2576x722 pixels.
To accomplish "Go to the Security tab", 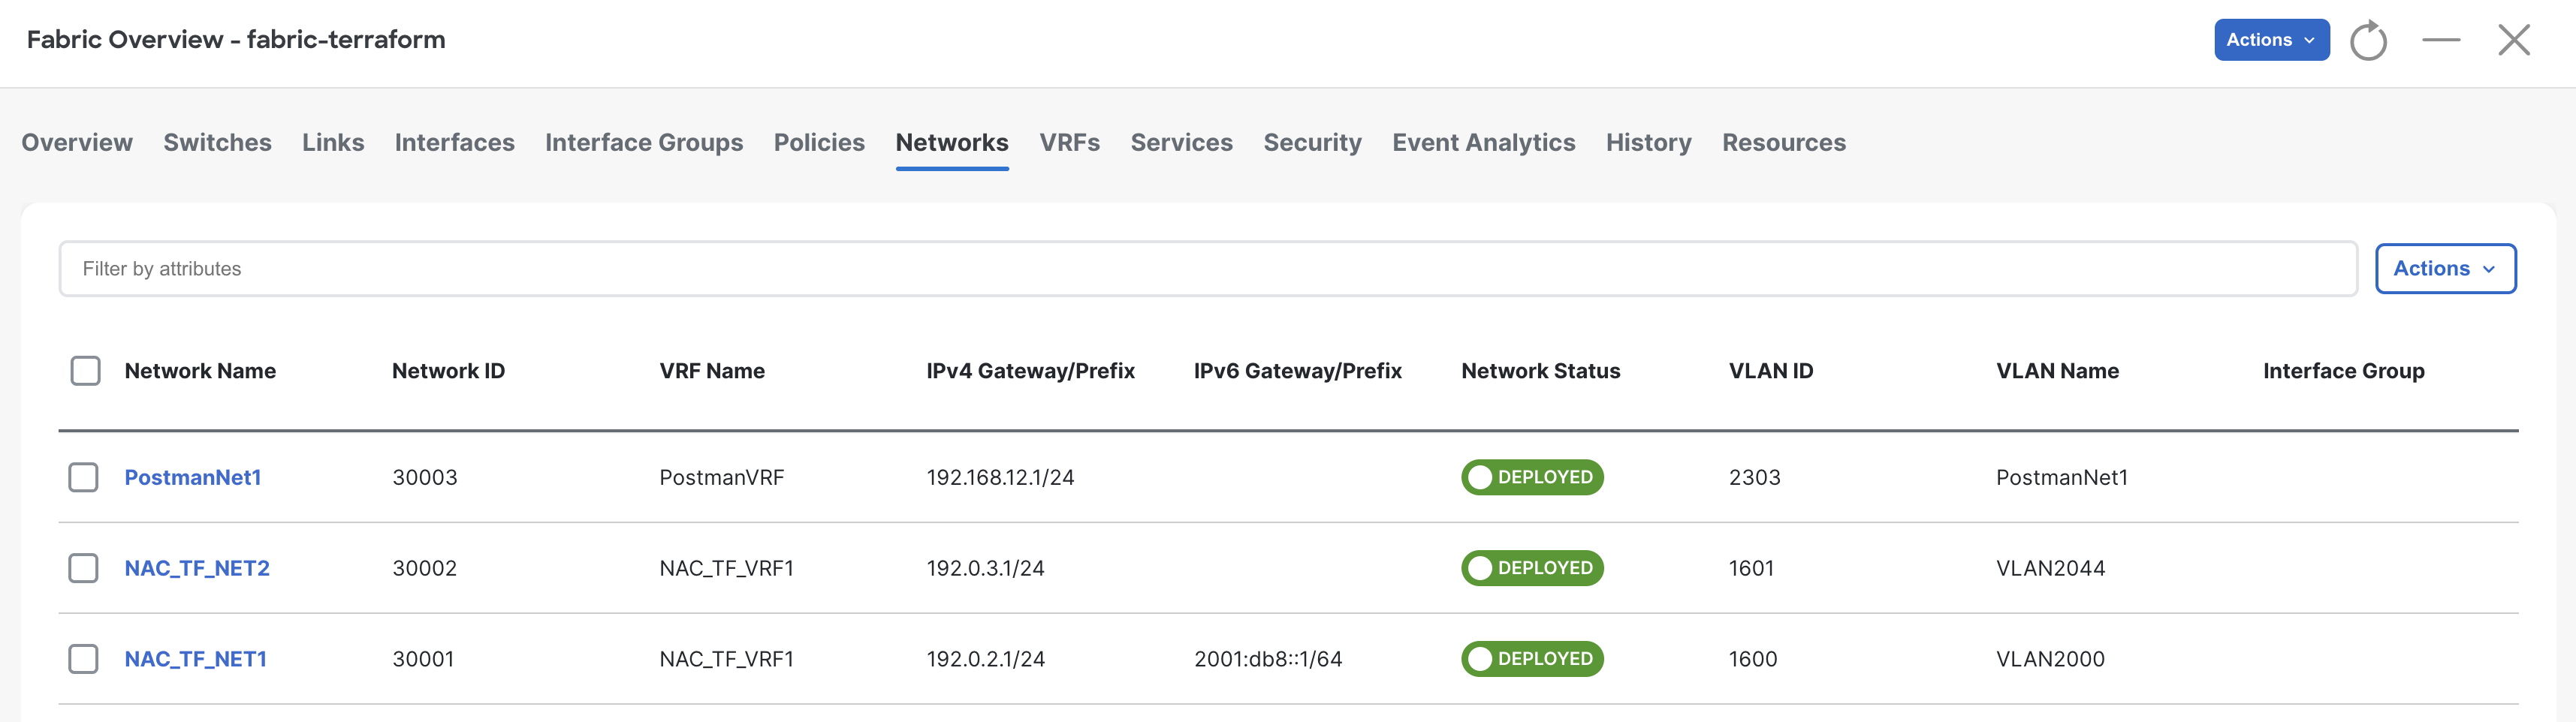I will [x=1312, y=143].
